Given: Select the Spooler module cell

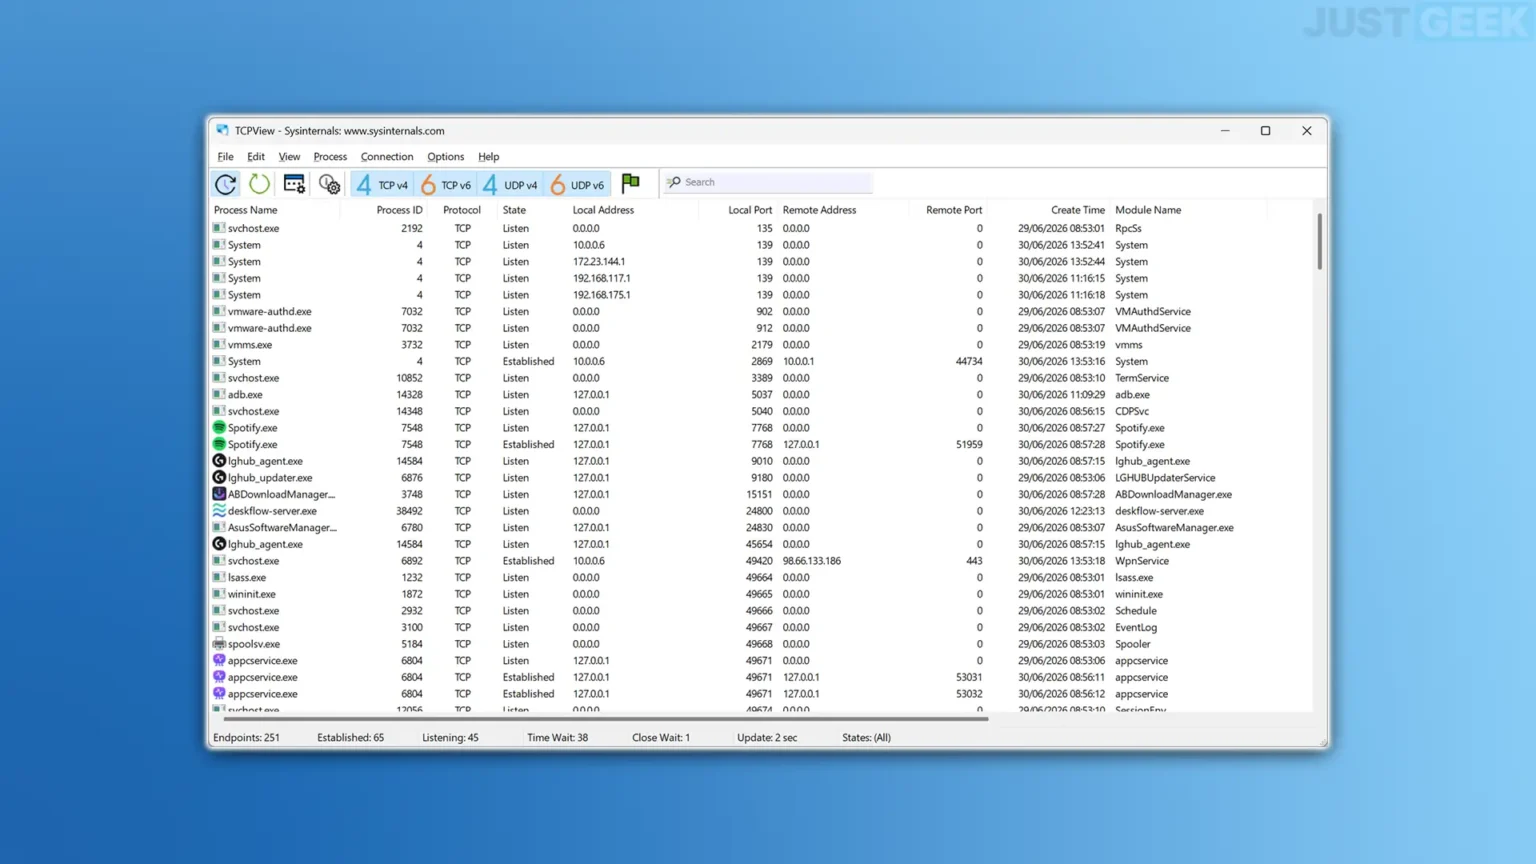Looking at the screenshot, I should tap(1133, 644).
